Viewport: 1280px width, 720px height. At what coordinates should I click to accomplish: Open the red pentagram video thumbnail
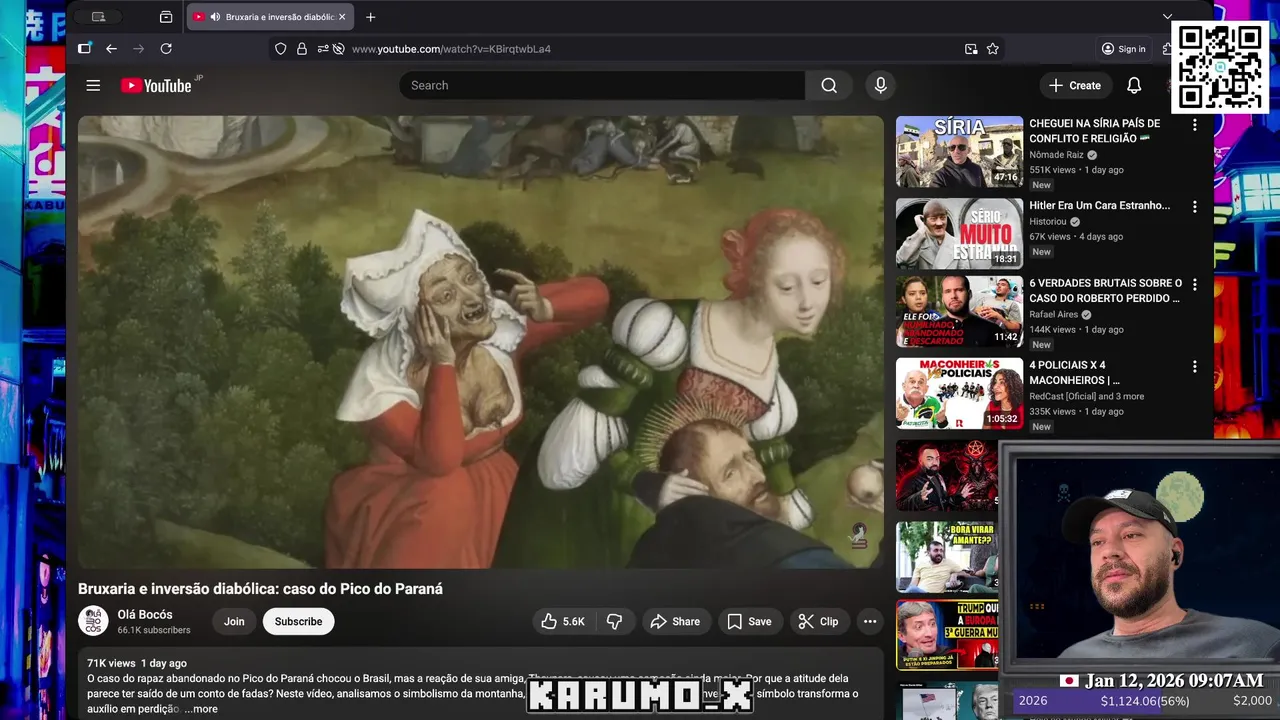tap(947, 476)
